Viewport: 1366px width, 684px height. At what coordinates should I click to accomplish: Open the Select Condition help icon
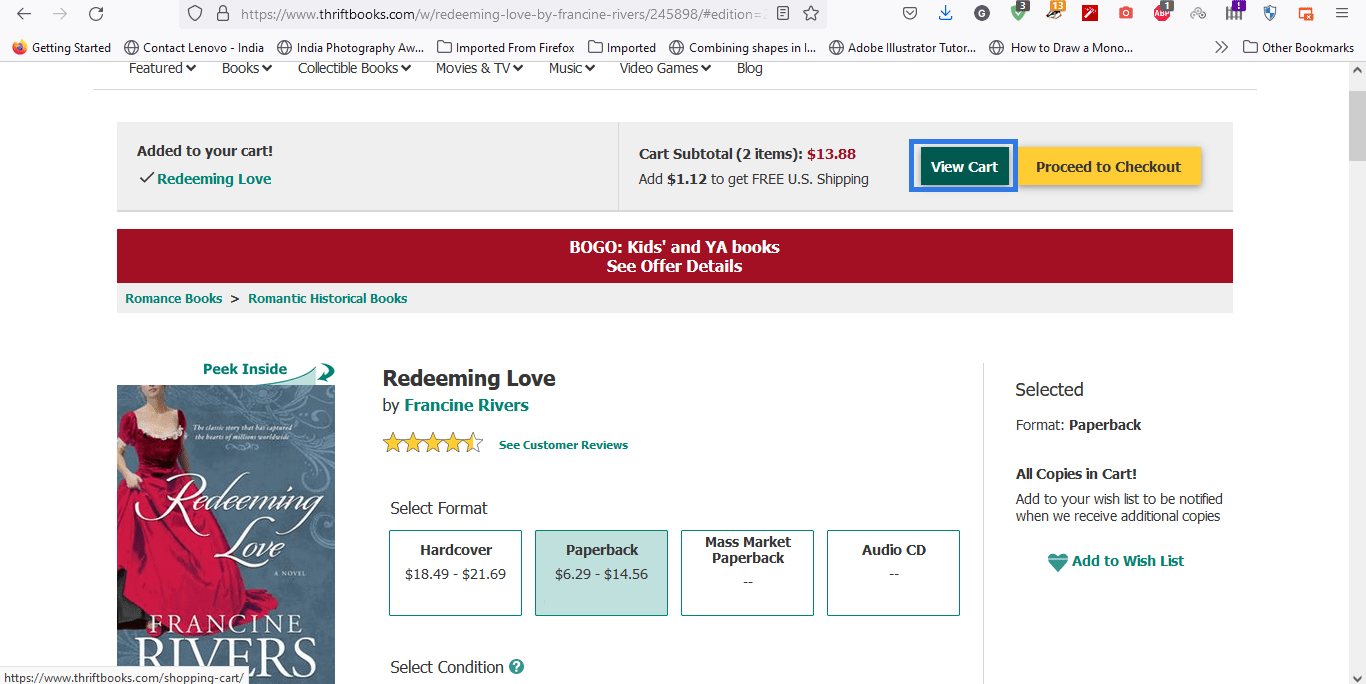click(516, 667)
